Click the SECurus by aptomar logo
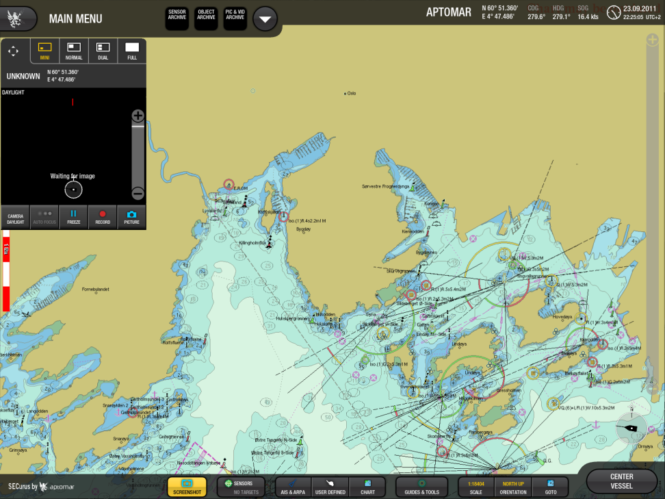This screenshot has height=499, width=665. (x=41, y=487)
